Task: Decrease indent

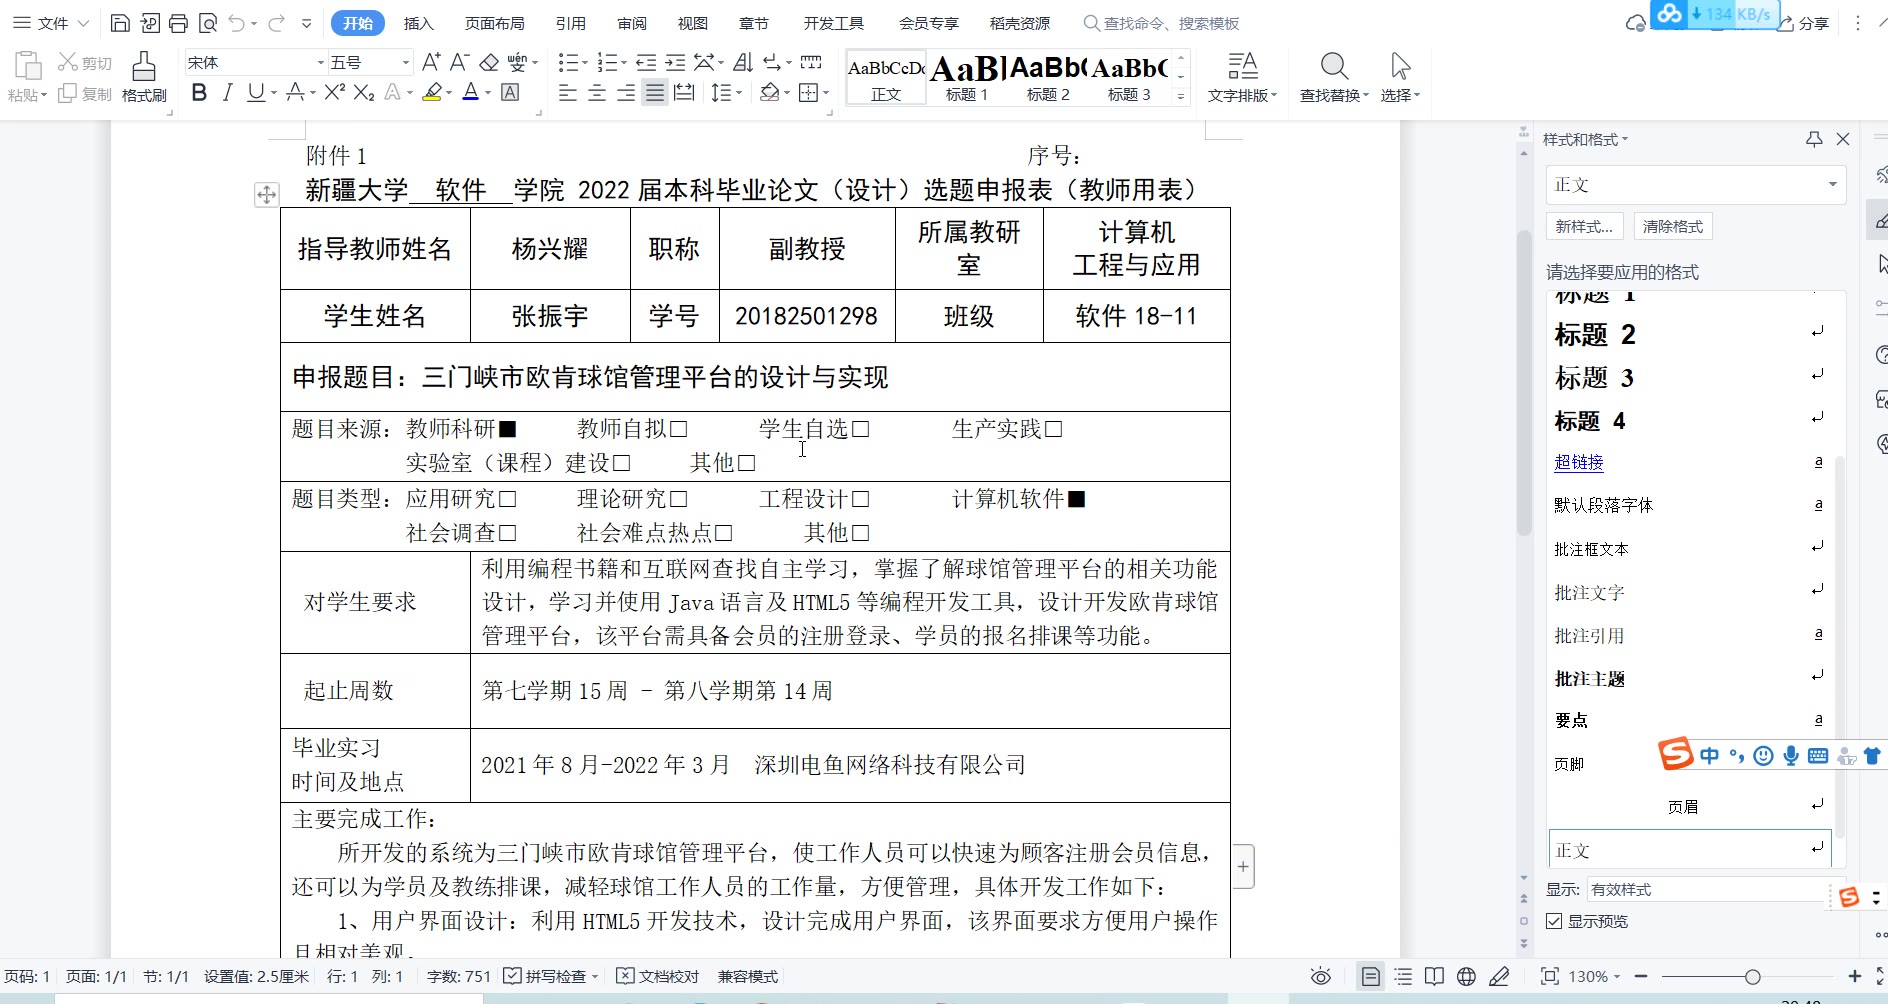Action: point(646,62)
